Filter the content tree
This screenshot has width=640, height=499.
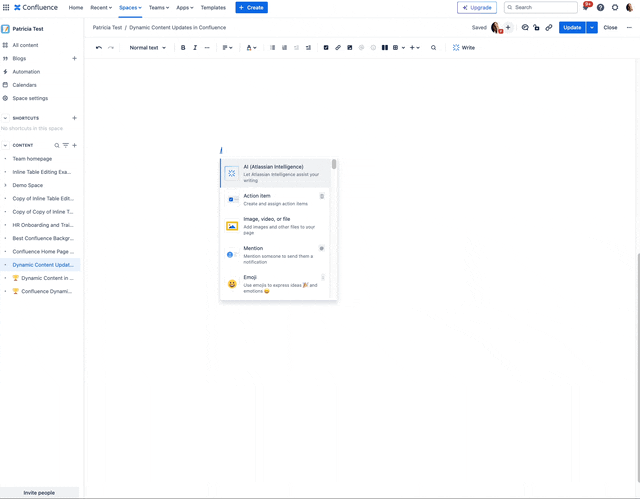click(x=66, y=145)
